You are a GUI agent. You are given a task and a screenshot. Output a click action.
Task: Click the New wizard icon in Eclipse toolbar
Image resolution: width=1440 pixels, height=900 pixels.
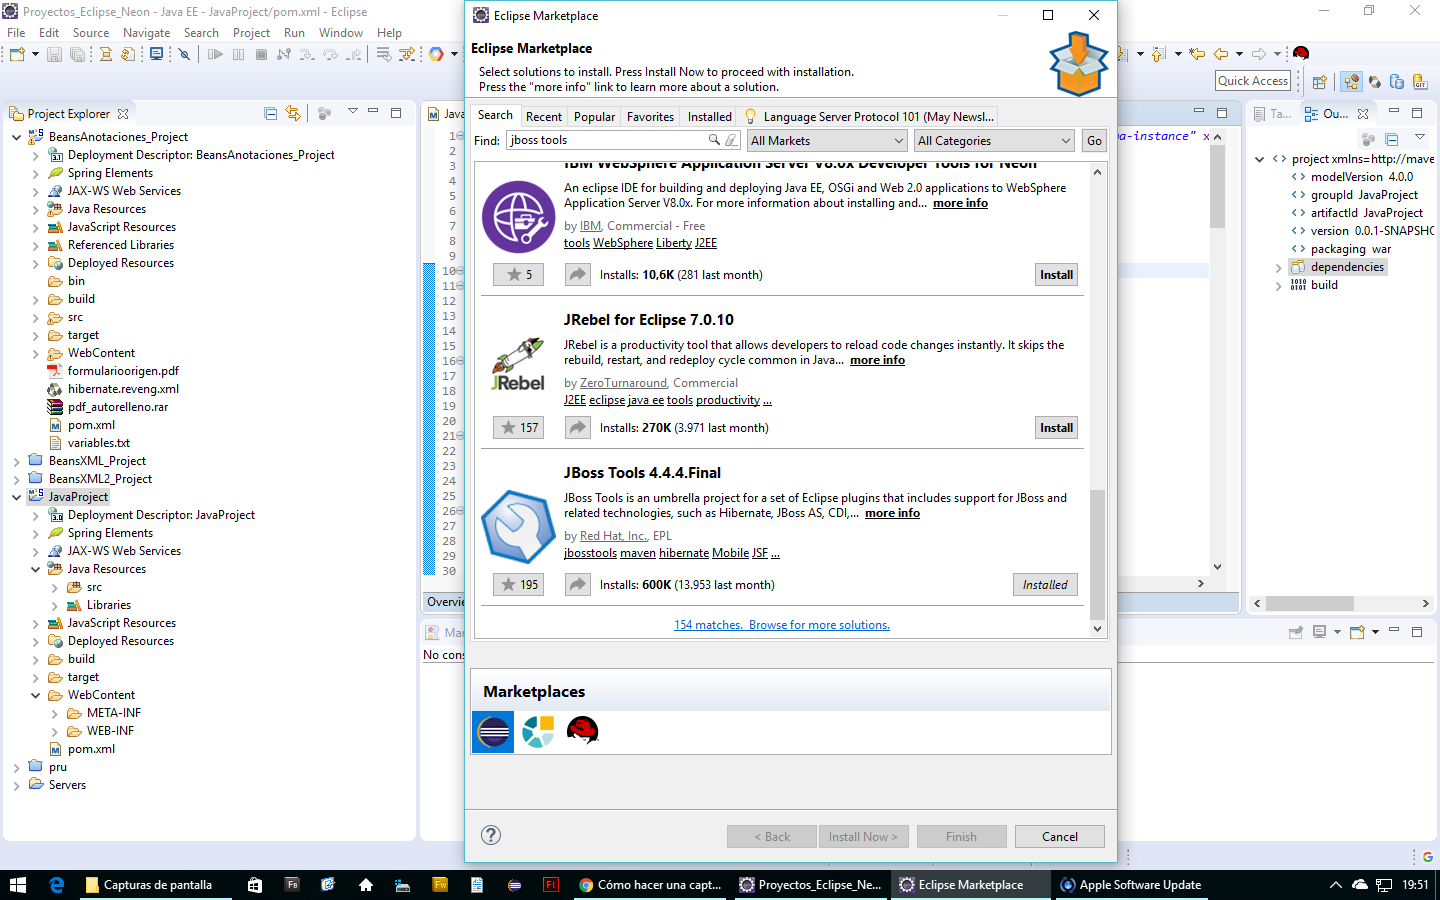coord(17,54)
